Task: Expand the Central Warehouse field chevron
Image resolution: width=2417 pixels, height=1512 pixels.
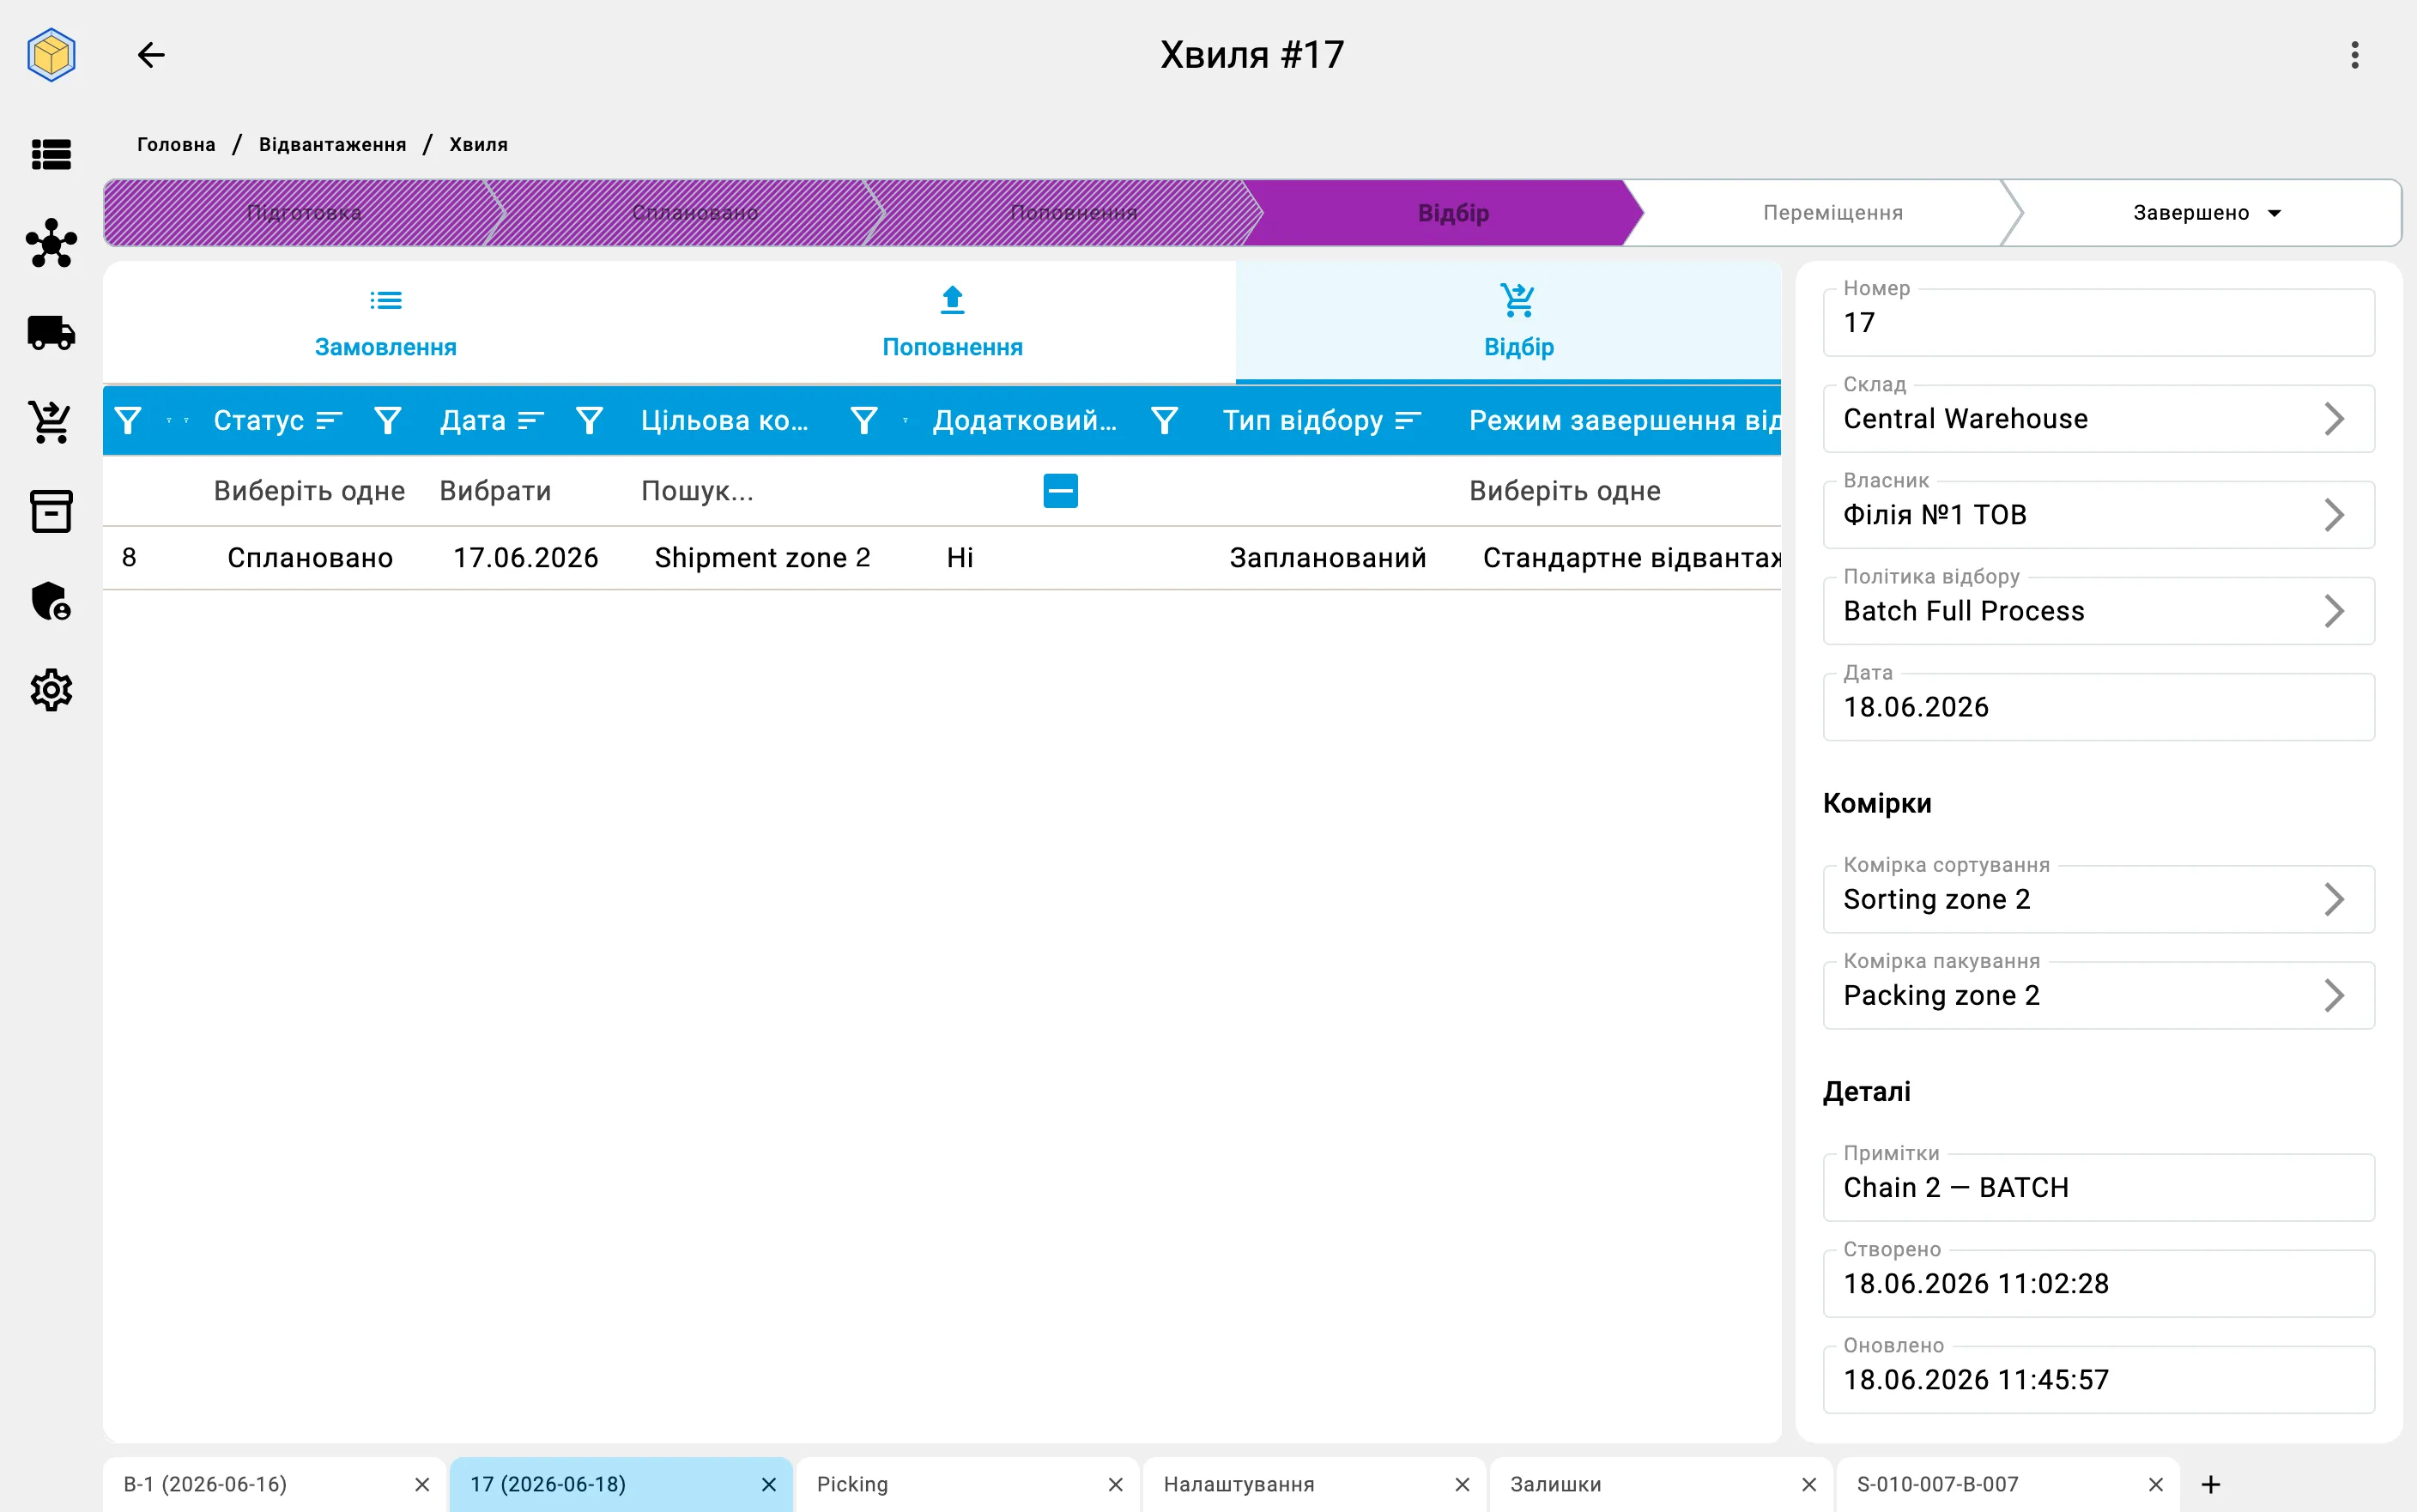Action: [2334, 419]
